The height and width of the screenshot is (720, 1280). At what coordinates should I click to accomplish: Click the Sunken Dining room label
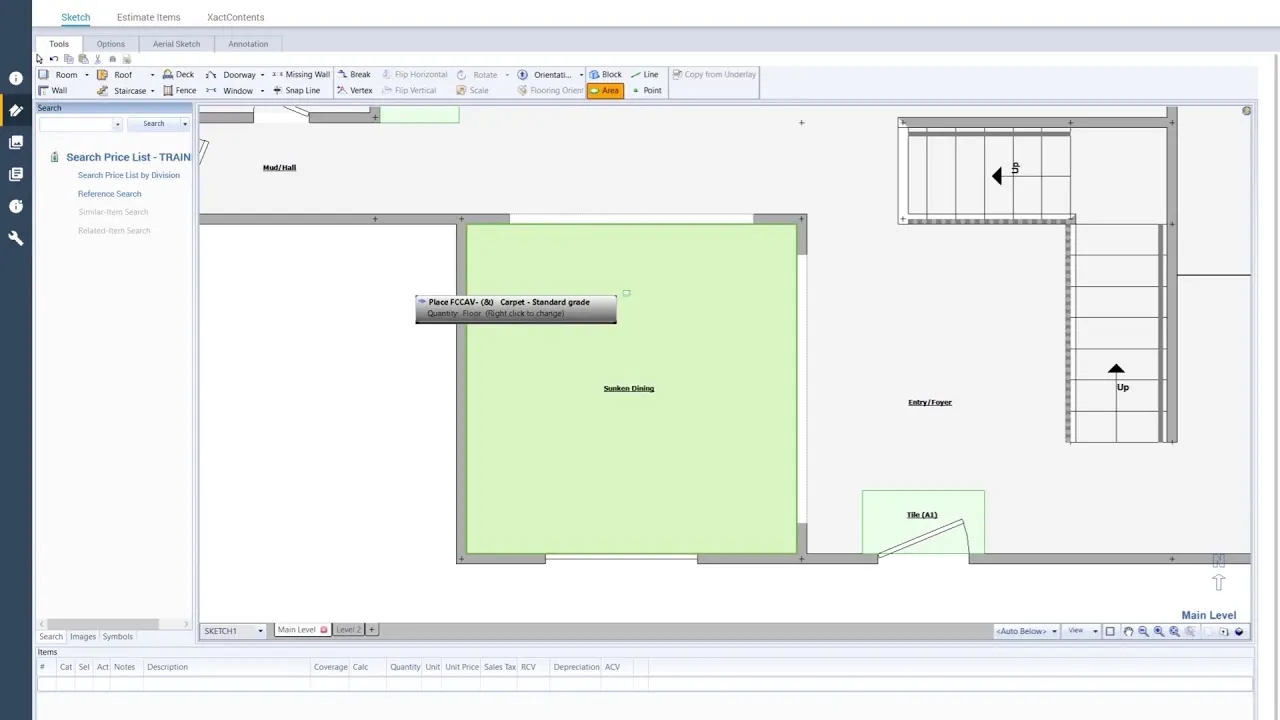[x=629, y=389]
